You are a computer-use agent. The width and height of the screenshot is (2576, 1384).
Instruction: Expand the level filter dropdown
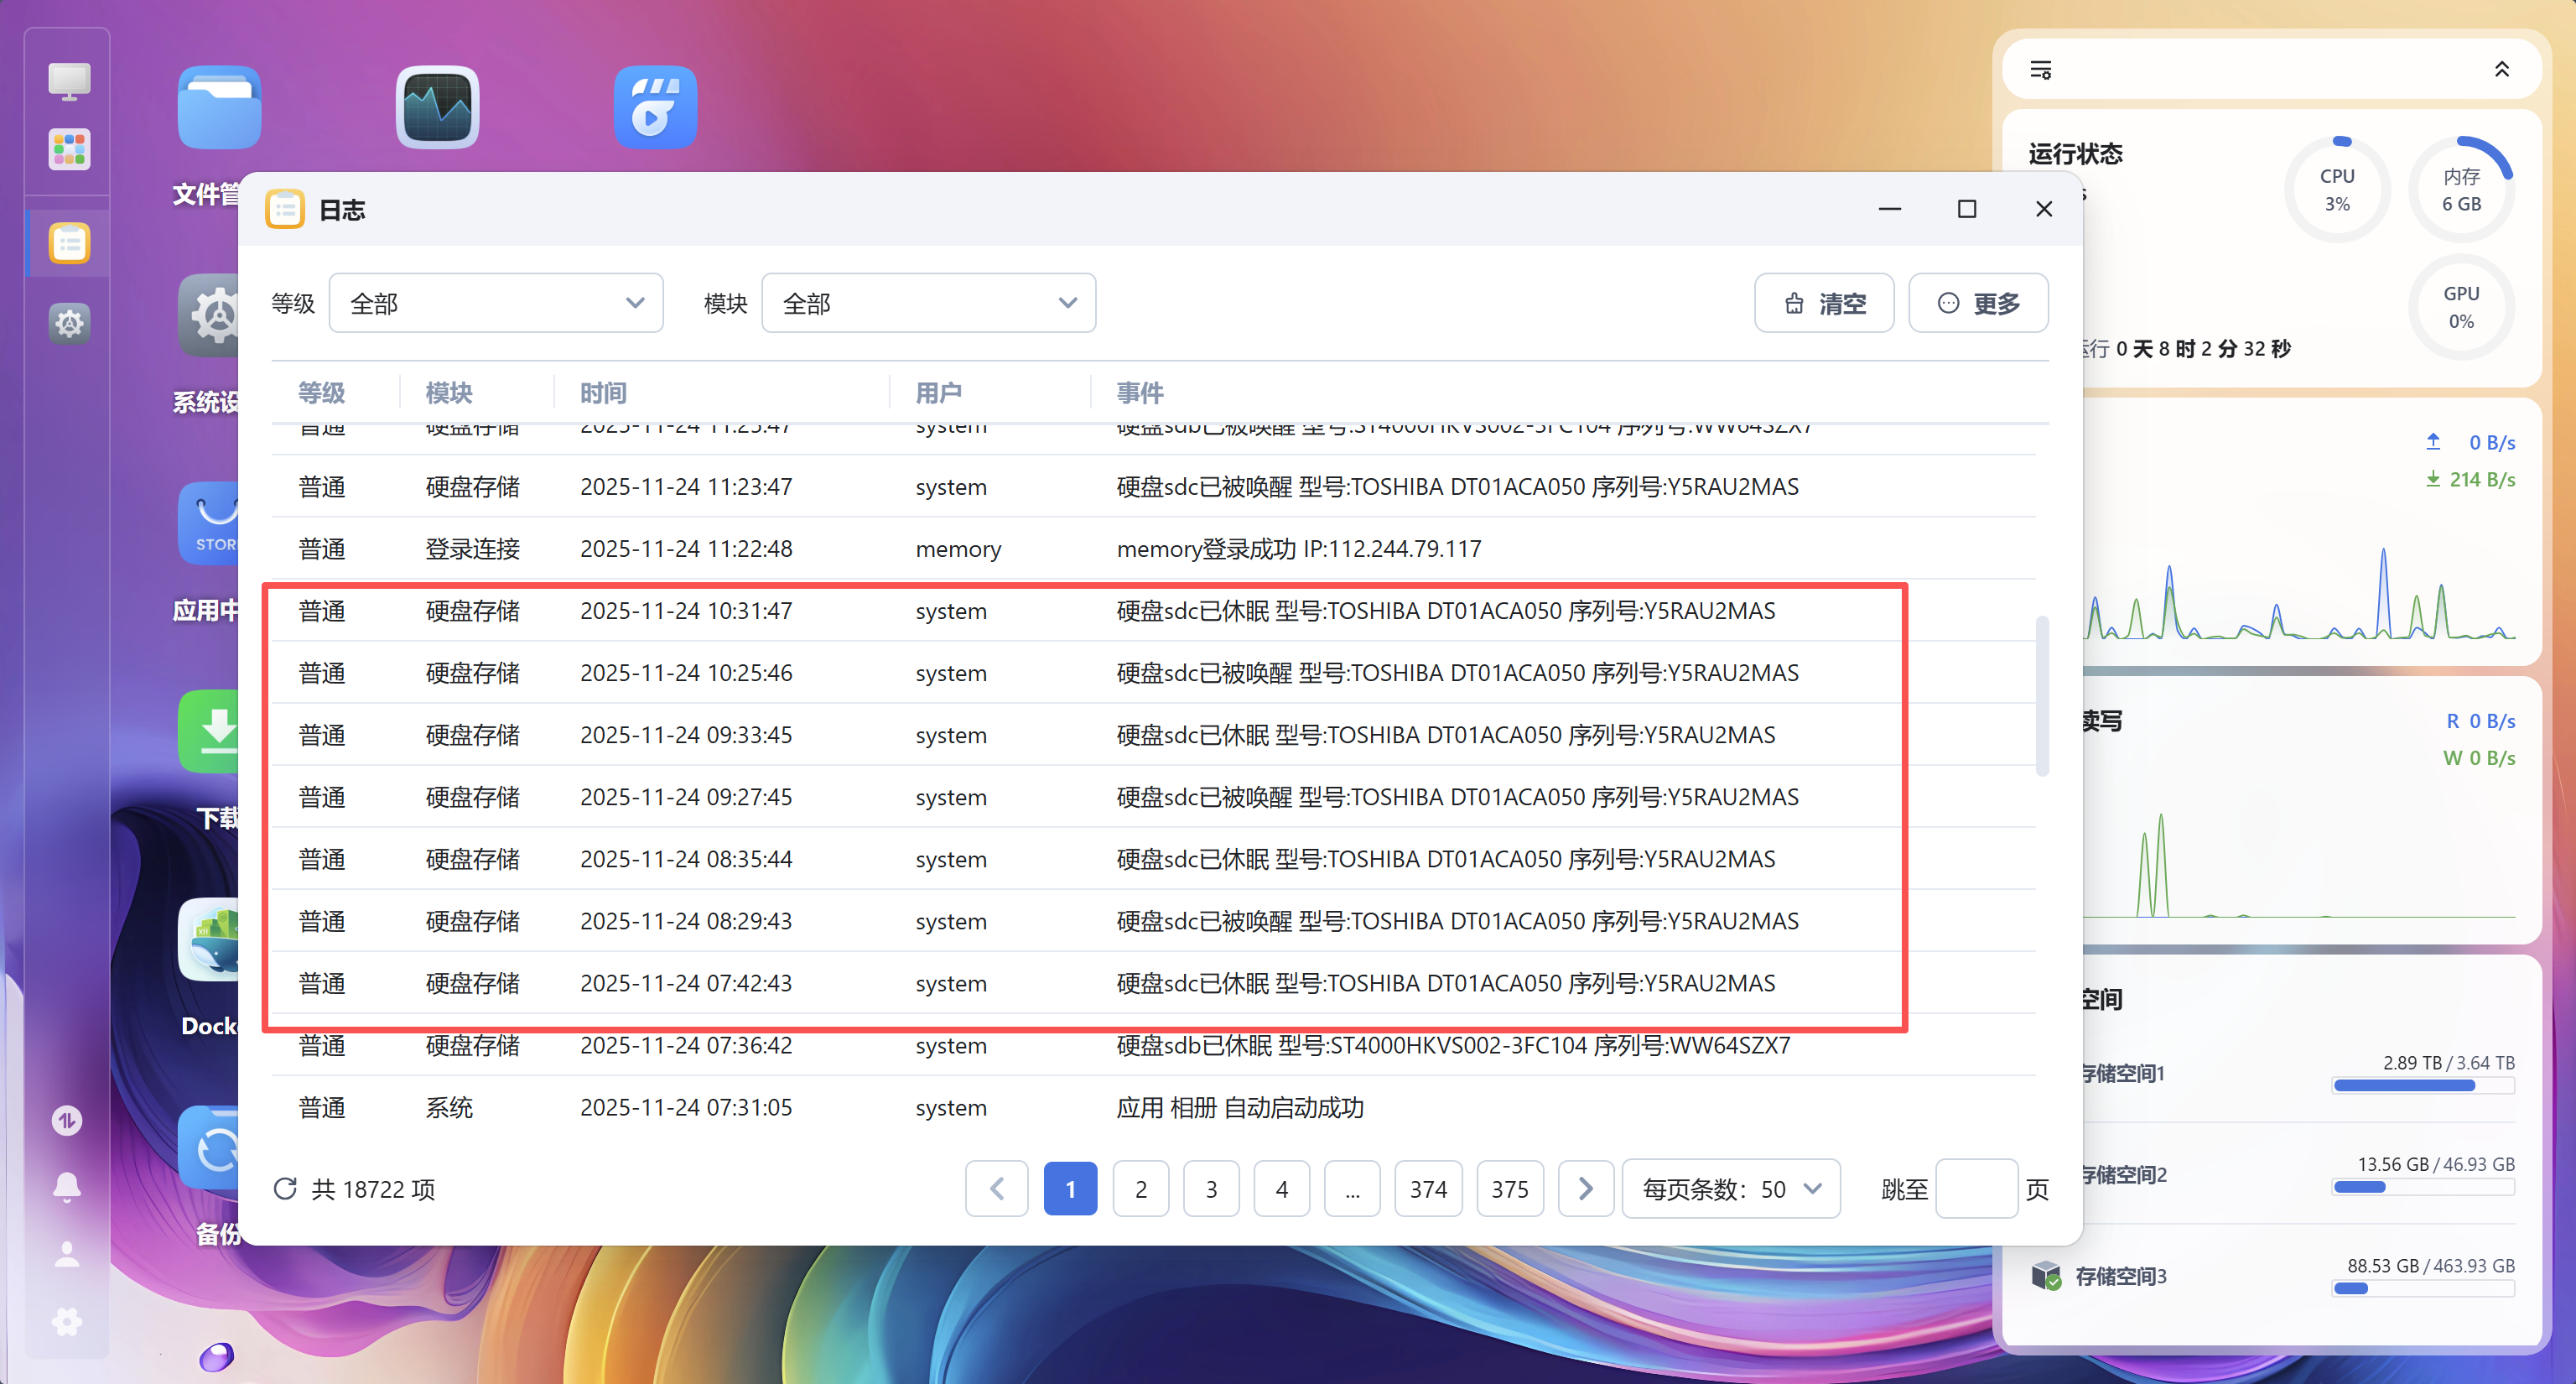[496, 303]
